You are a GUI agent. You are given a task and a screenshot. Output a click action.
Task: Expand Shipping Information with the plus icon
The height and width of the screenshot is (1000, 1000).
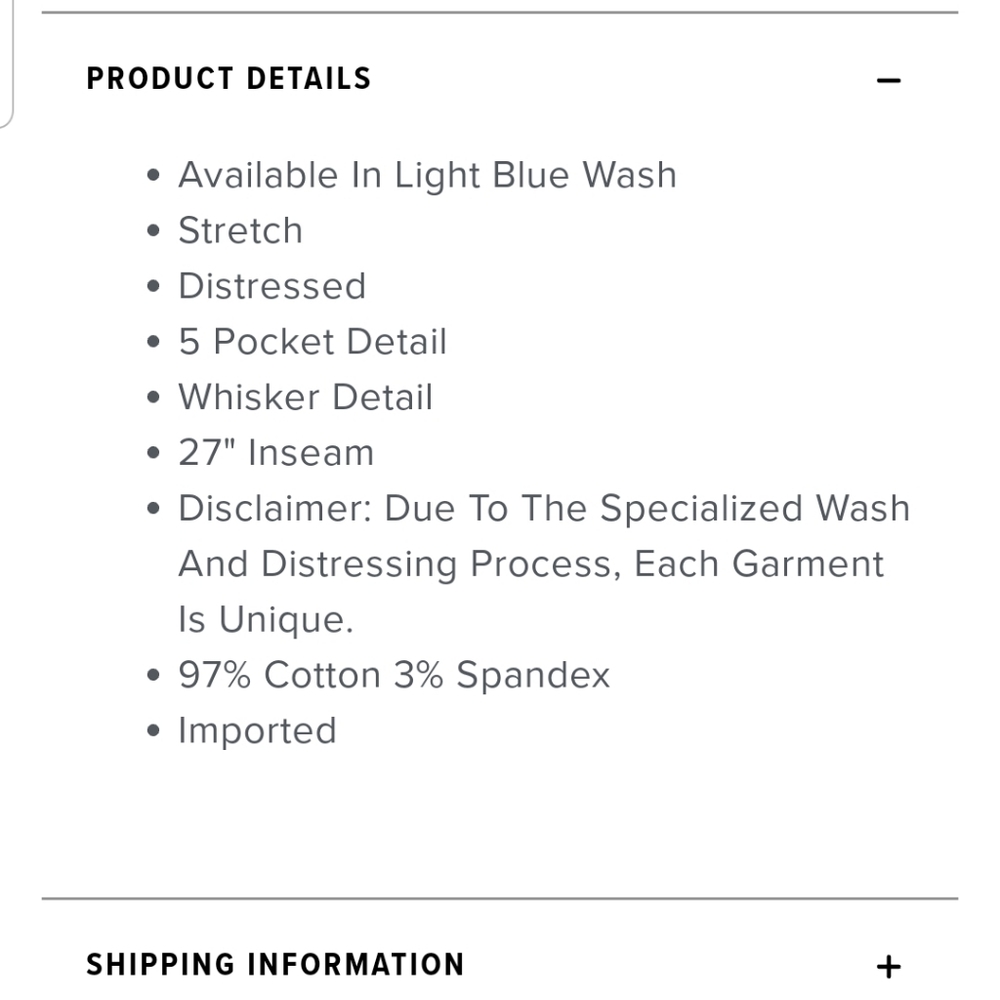pos(888,967)
